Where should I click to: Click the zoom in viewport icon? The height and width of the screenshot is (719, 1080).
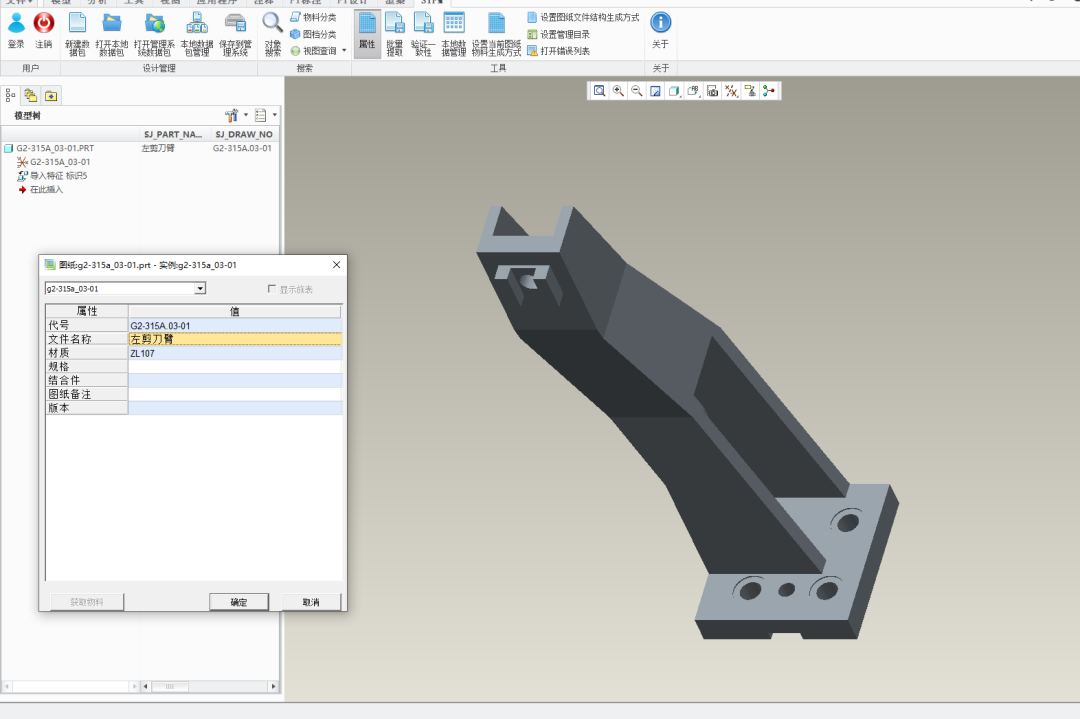pos(618,91)
